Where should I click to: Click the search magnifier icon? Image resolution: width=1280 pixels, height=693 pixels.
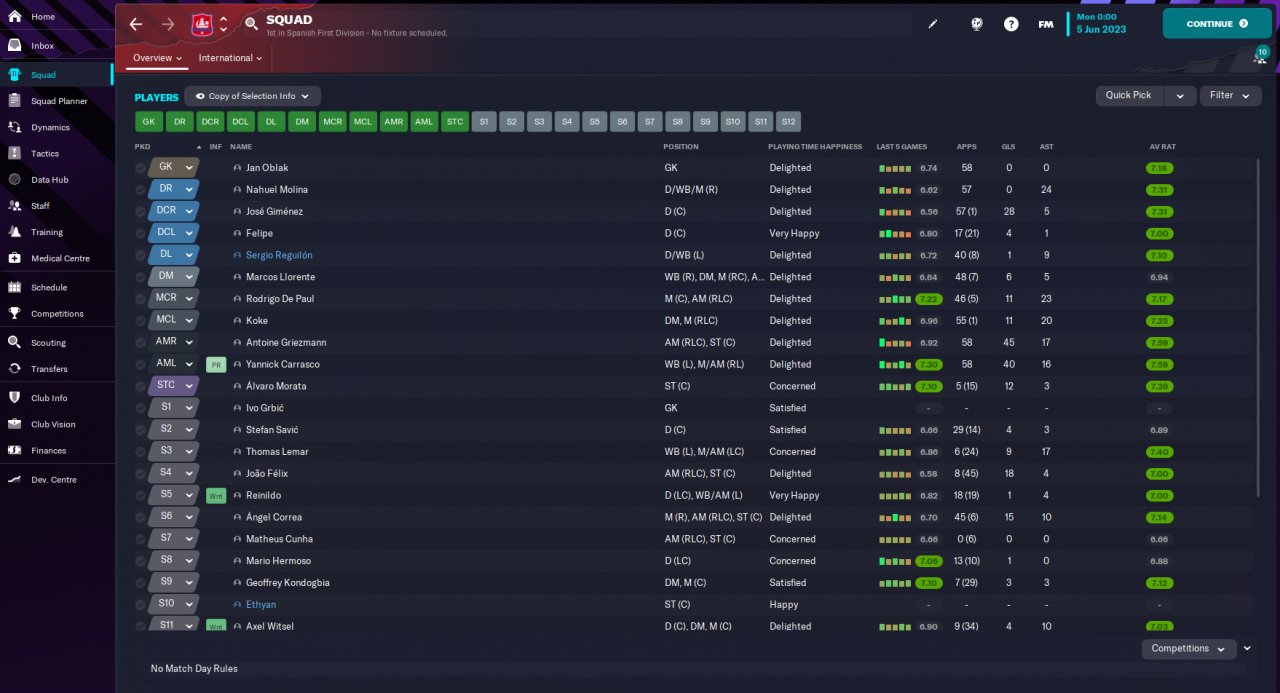coord(252,24)
